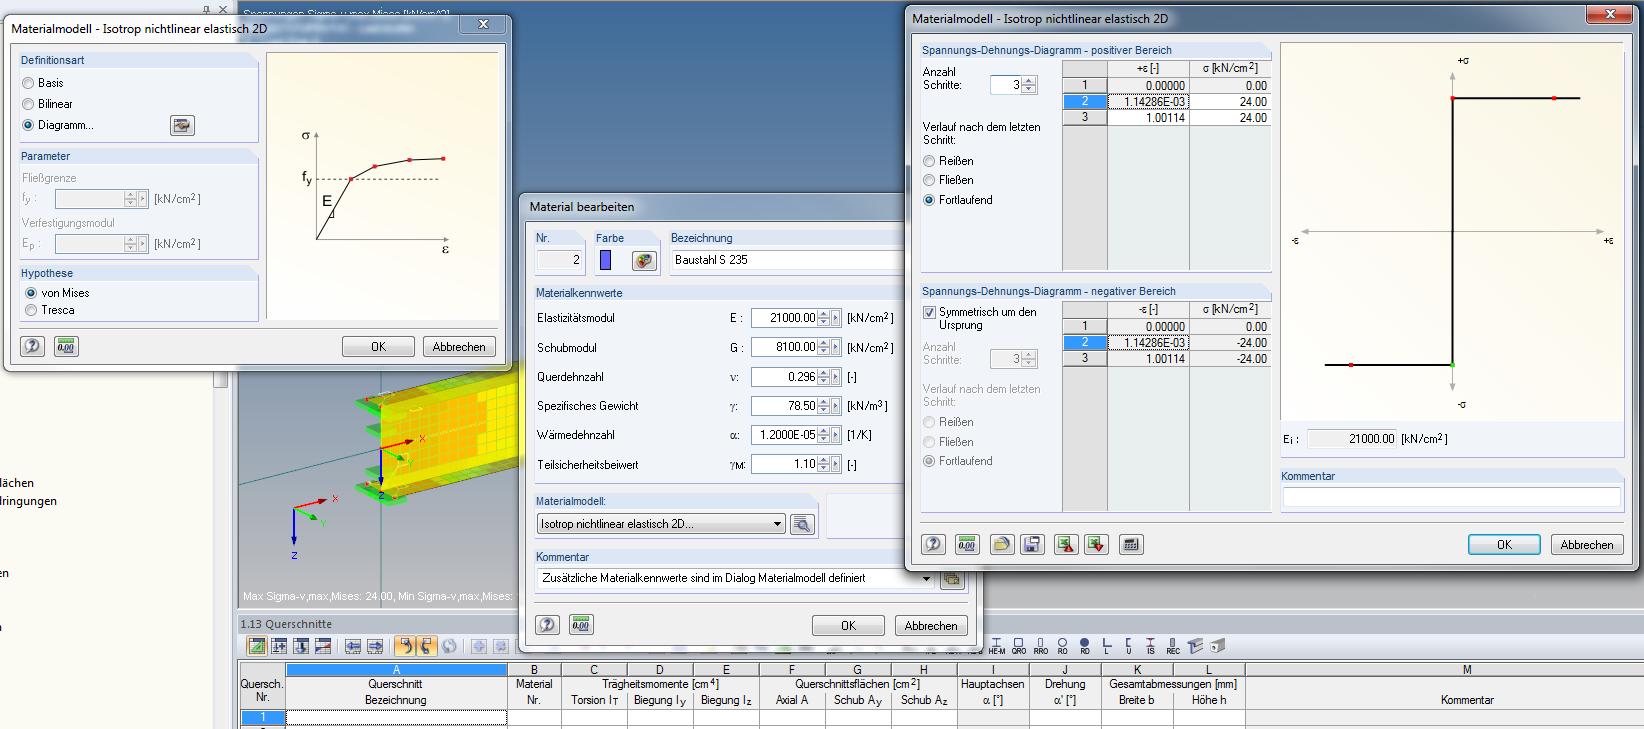Image resolution: width=1644 pixels, height=729 pixels.
Task: Click the left arrow table icon in Querschnitte toolbar
Action: 353,646
